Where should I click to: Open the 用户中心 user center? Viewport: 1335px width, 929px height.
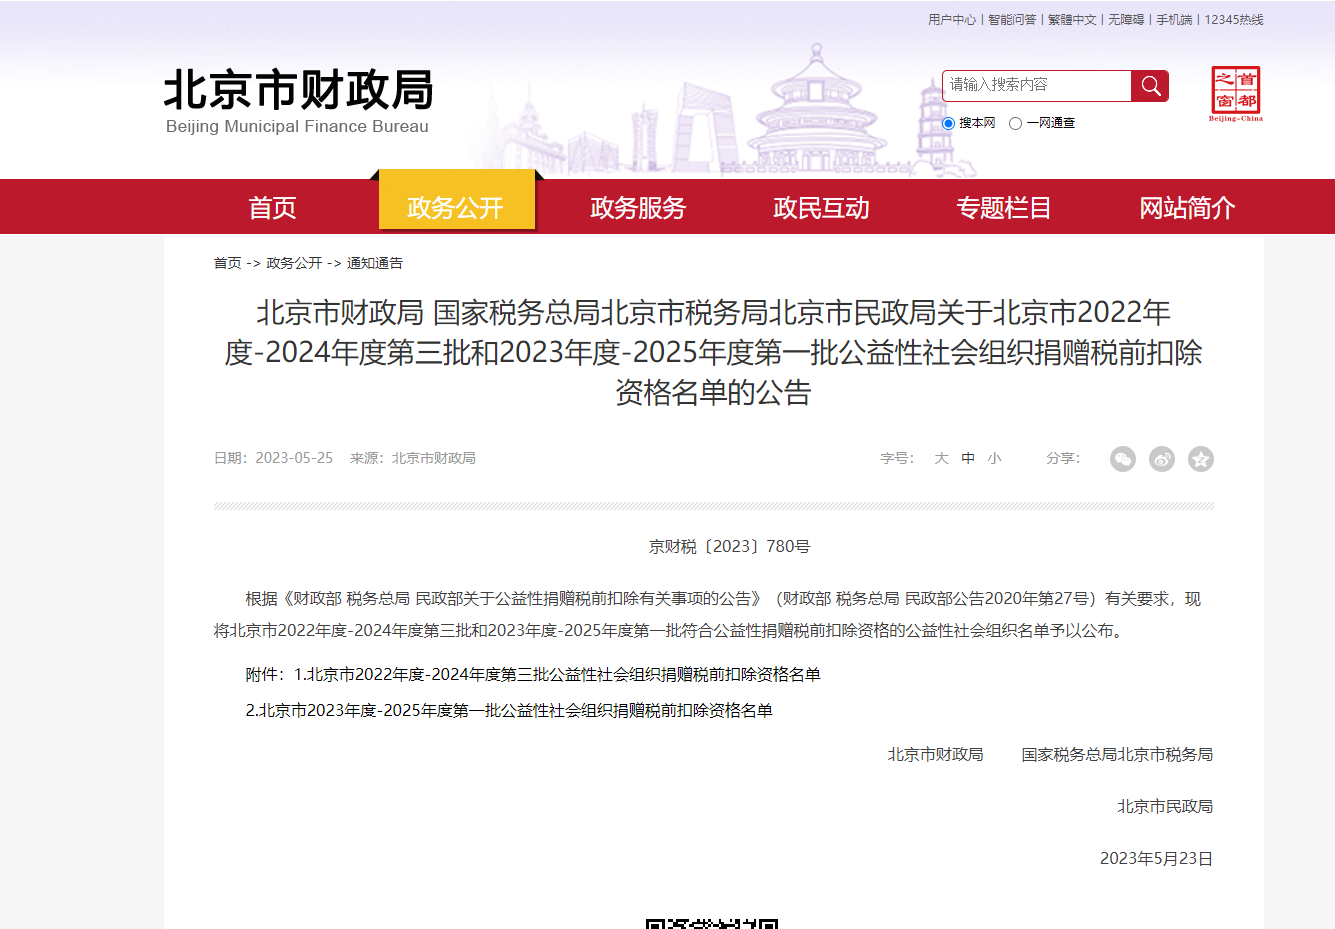tap(952, 19)
